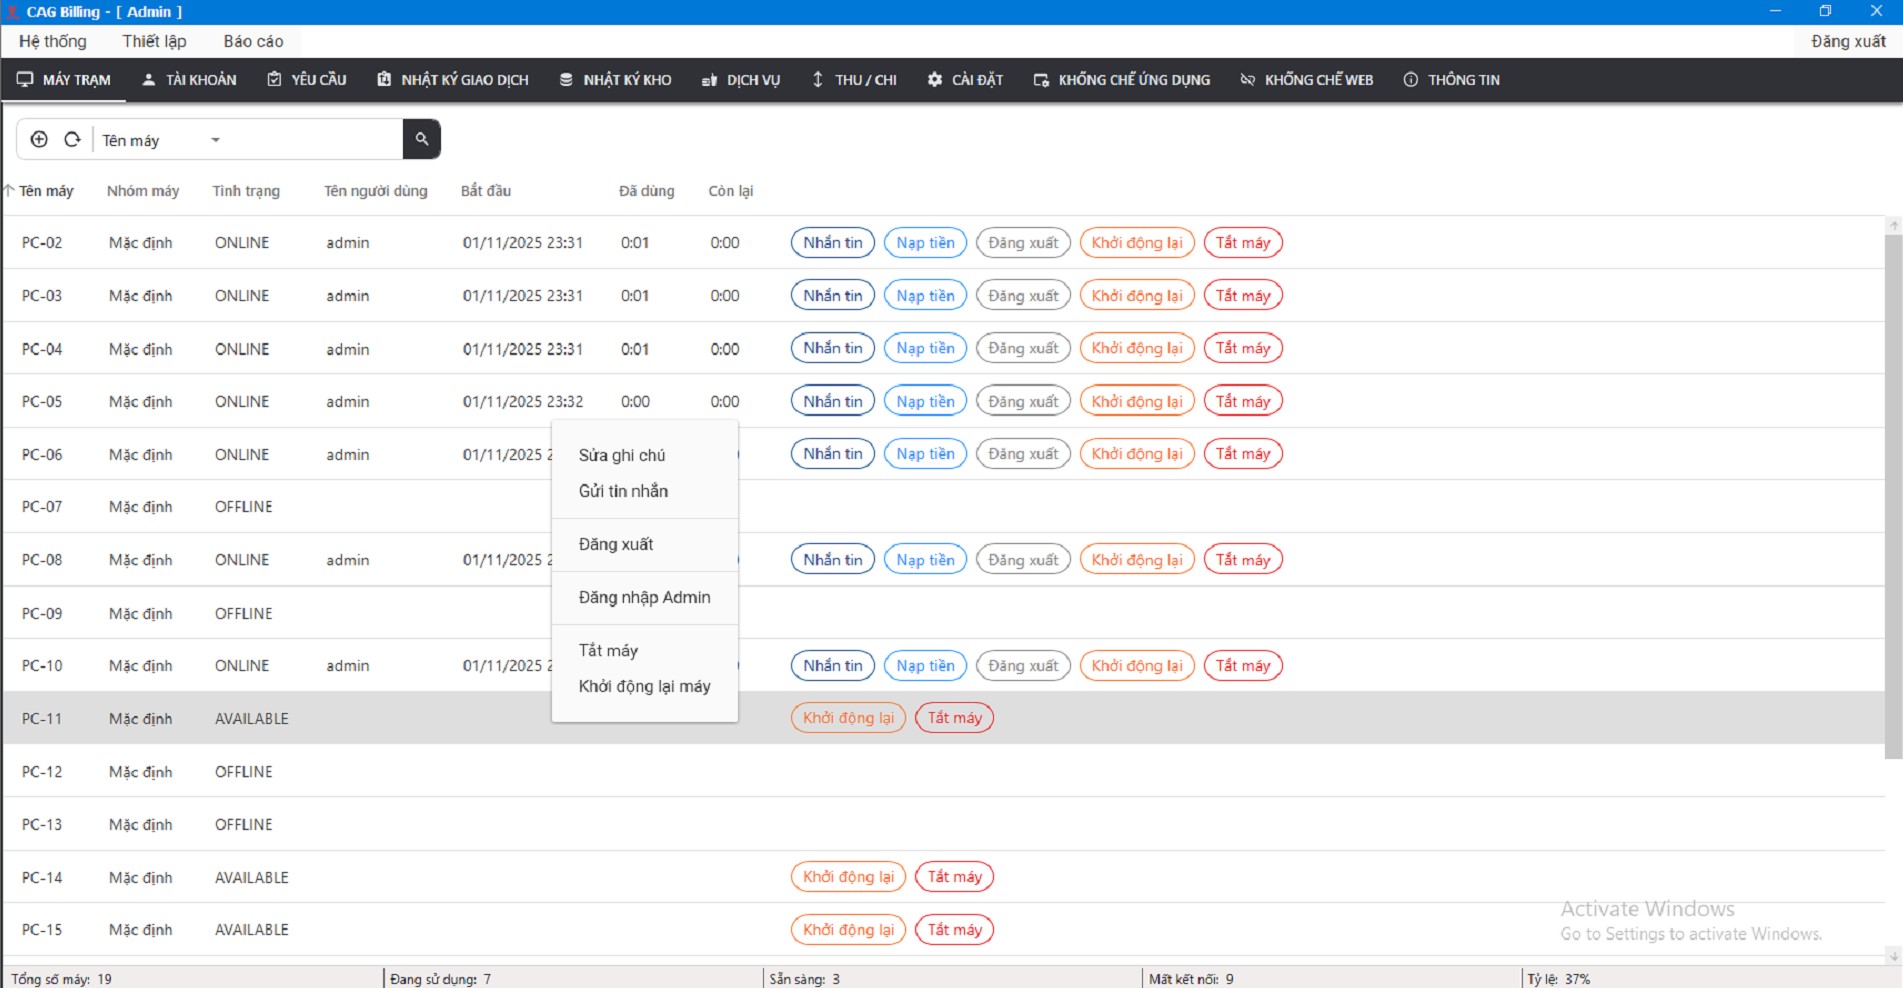The height and width of the screenshot is (988, 1903).
Task: Refresh the machine list
Action: pos(72,139)
